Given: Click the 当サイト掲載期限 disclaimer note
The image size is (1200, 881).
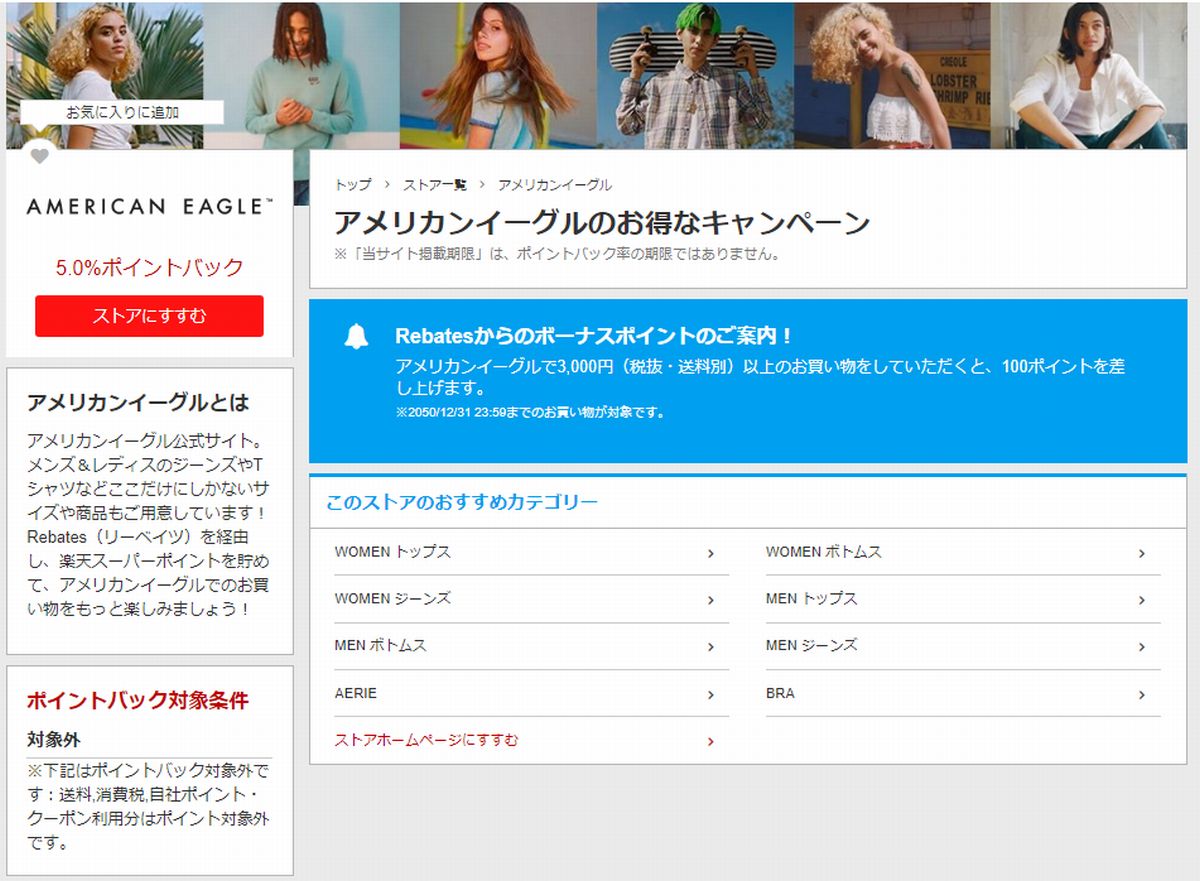Looking at the screenshot, I should [x=556, y=254].
